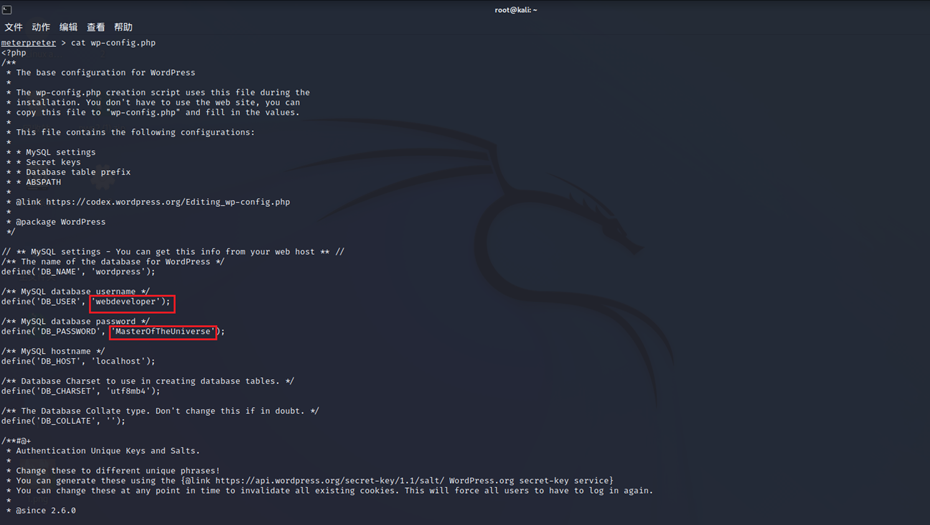Screen dimensions: 930x525
Task: Click the 'The wp-config.php creation script' line
Action: (158, 93)
